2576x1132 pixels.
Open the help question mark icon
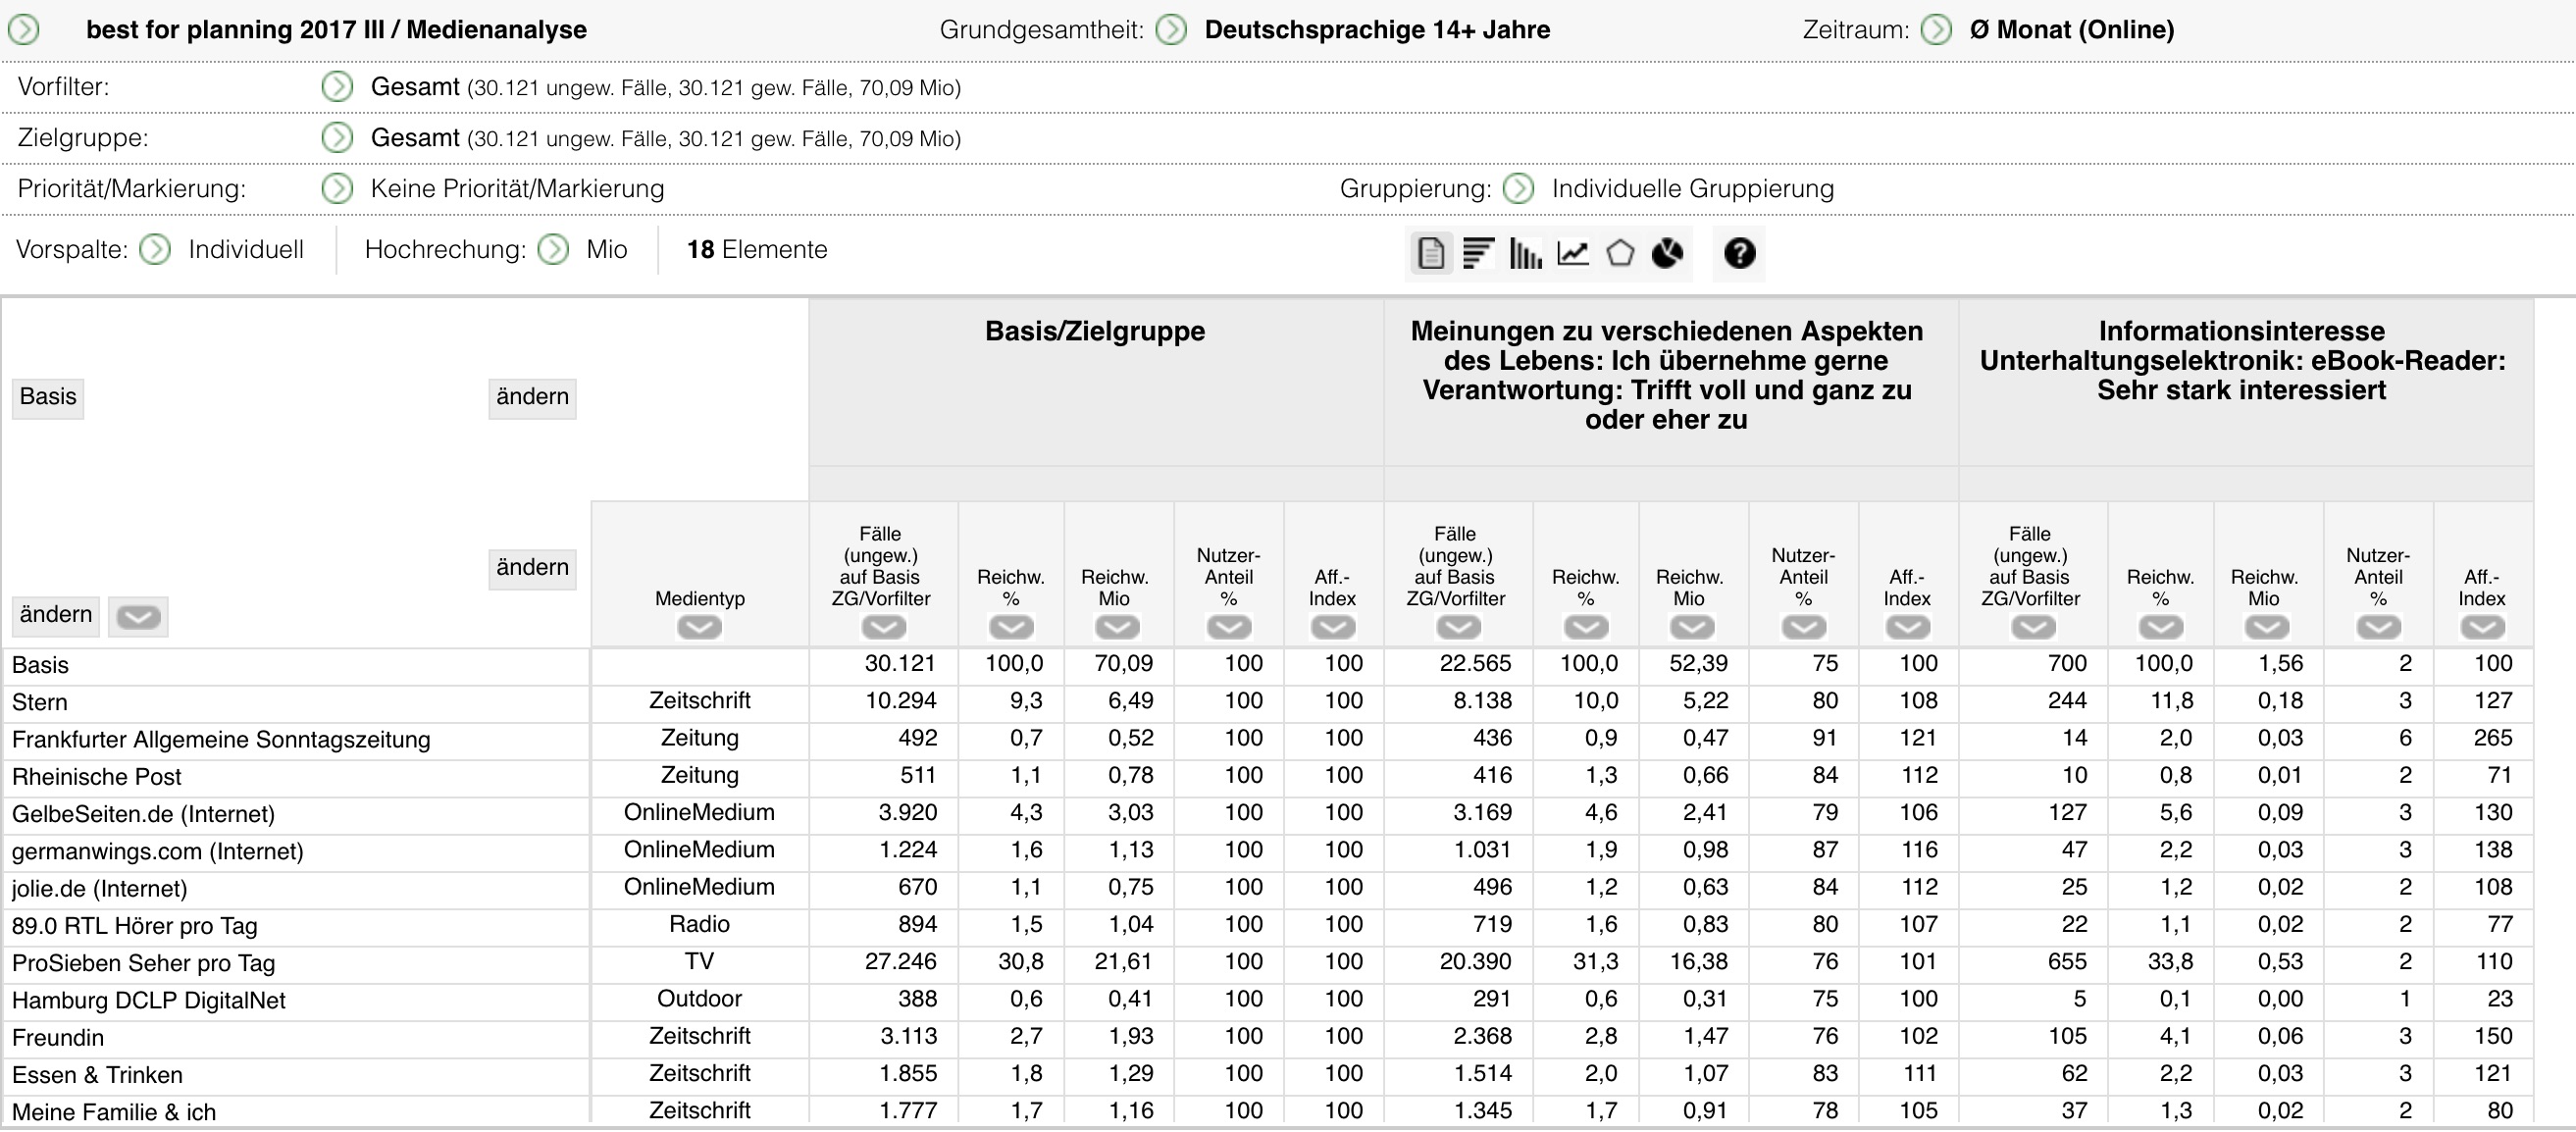coord(1740,253)
